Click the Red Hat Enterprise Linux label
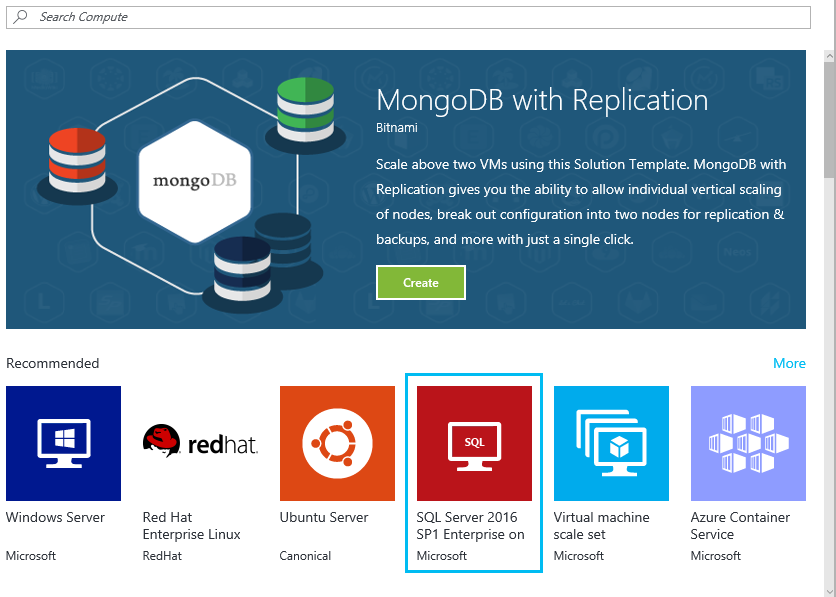 click(x=191, y=526)
